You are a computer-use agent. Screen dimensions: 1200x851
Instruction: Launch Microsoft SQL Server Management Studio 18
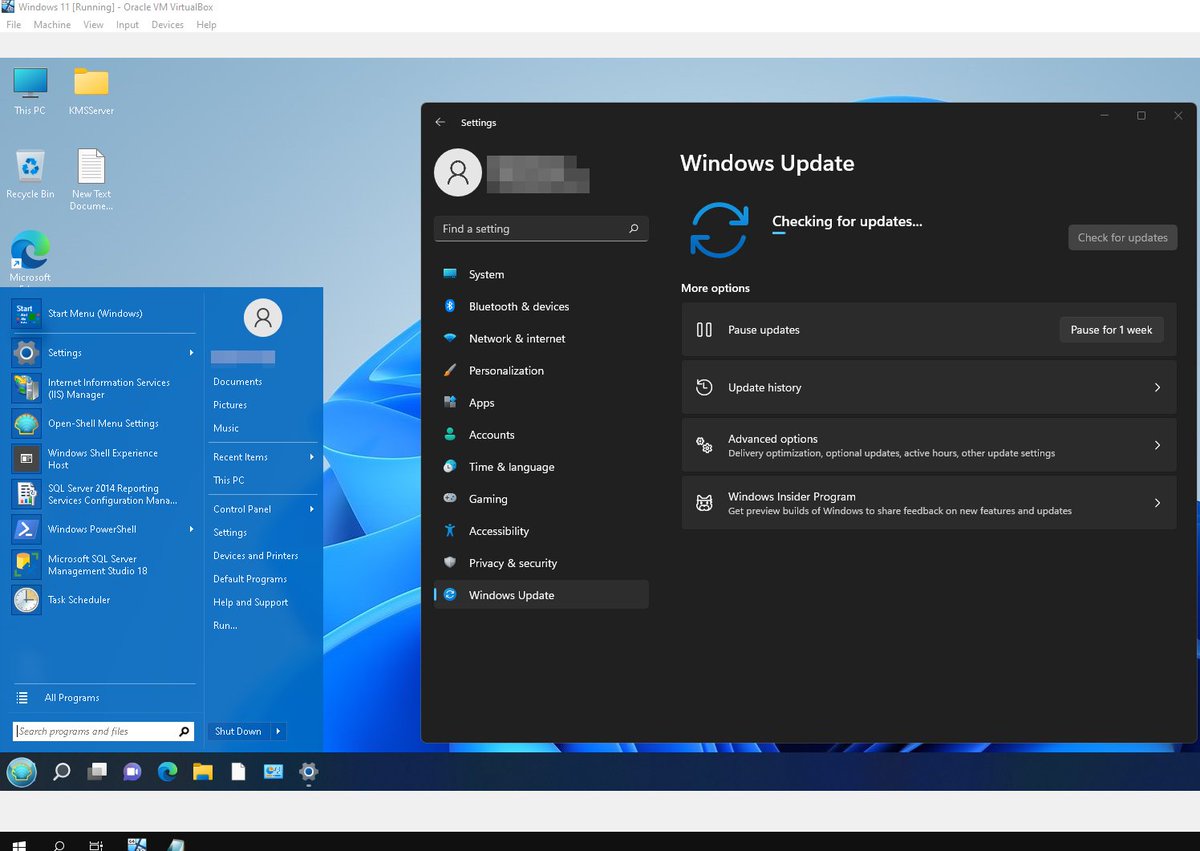105,565
